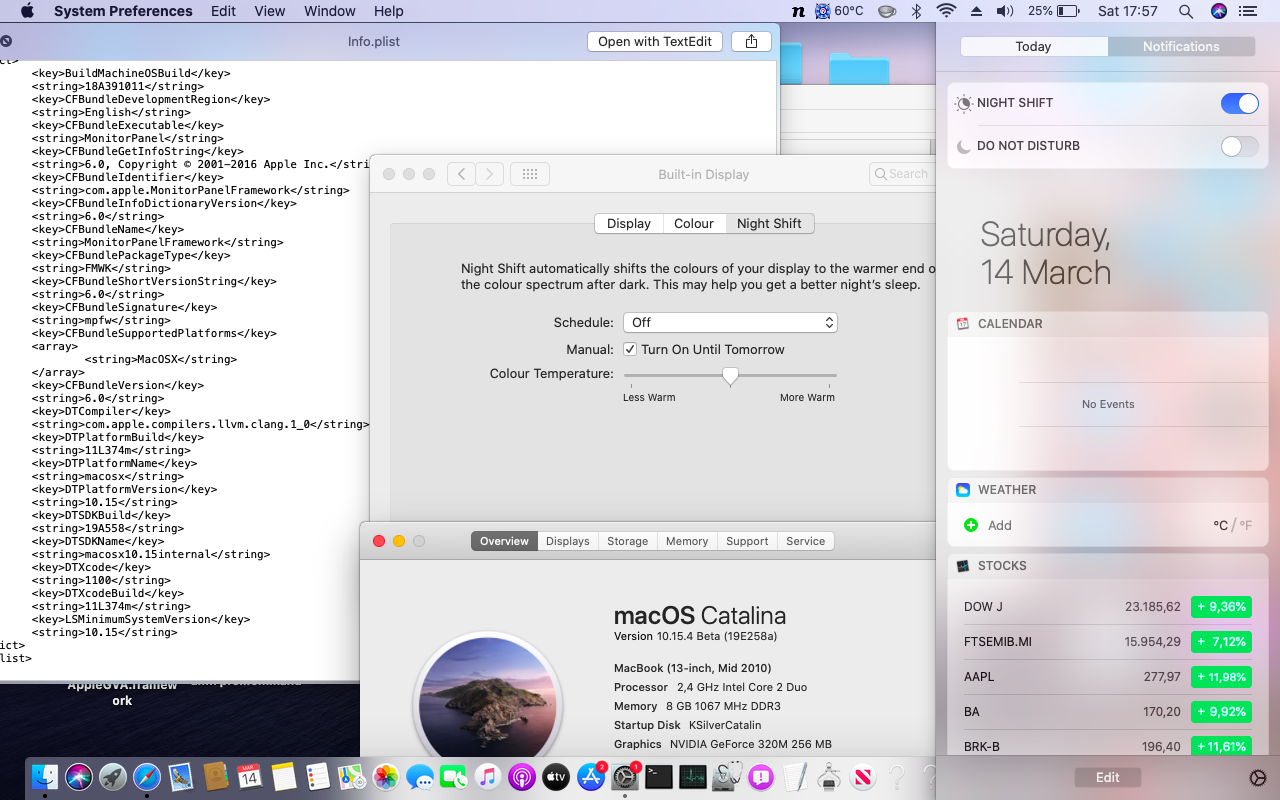Open Activity Monitor in Dock
This screenshot has width=1280, height=800.
(693, 777)
